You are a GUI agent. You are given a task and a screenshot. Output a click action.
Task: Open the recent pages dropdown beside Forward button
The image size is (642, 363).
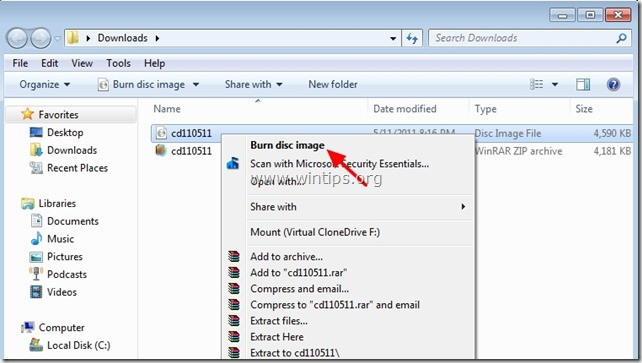(x=57, y=38)
